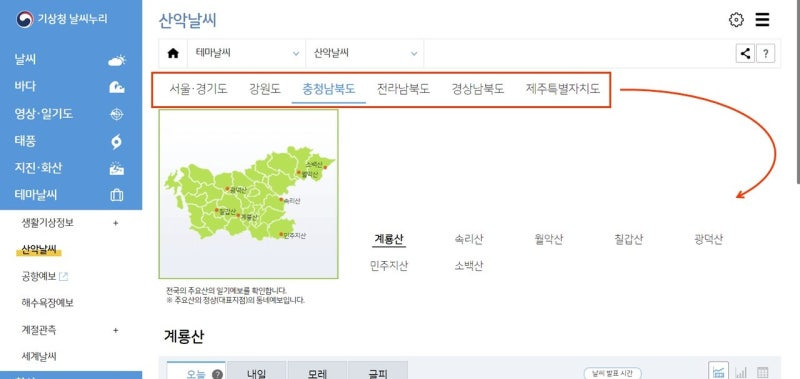Switch to table view icon
The image size is (800, 379).
(x=762, y=372)
